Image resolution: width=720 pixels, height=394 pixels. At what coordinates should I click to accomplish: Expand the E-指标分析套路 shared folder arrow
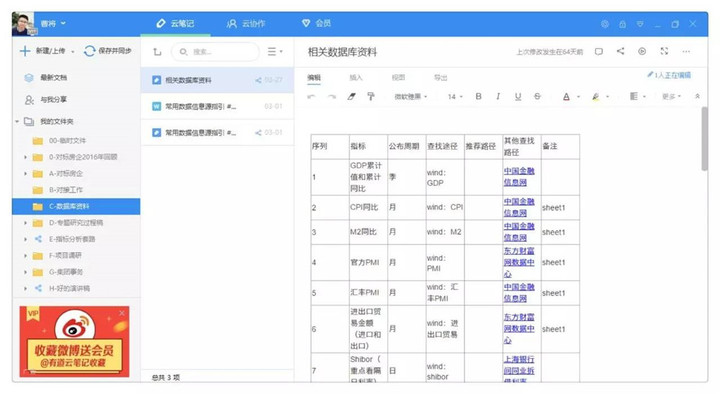pos(25,239)
